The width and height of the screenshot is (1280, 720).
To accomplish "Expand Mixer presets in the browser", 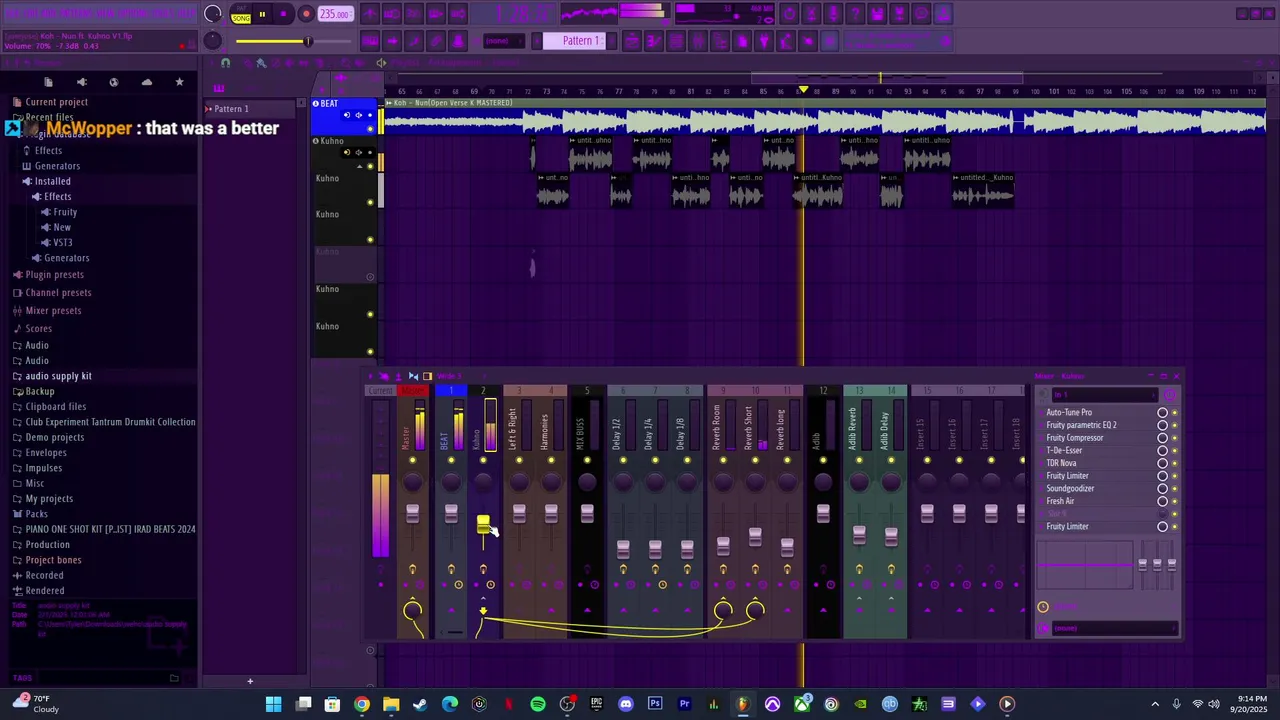I will (x=53, y=311).
